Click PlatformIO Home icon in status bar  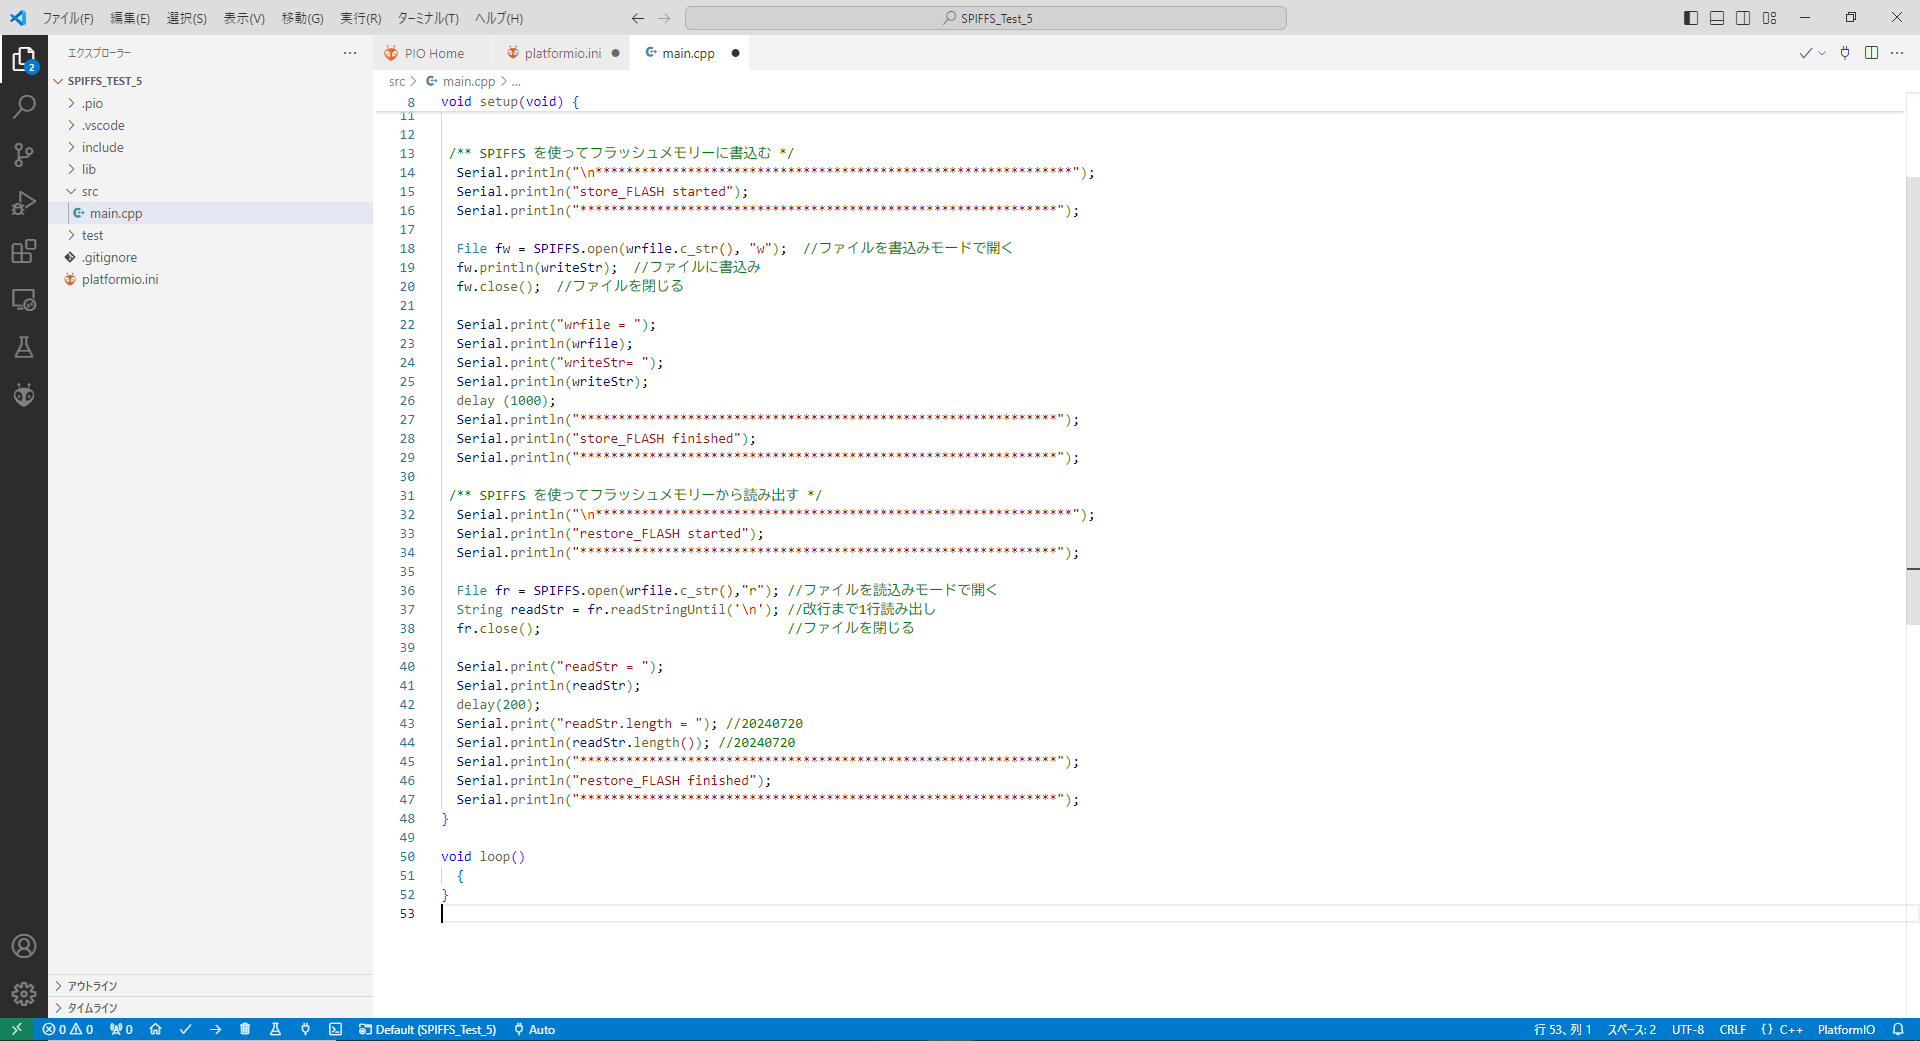[155, 1029]
